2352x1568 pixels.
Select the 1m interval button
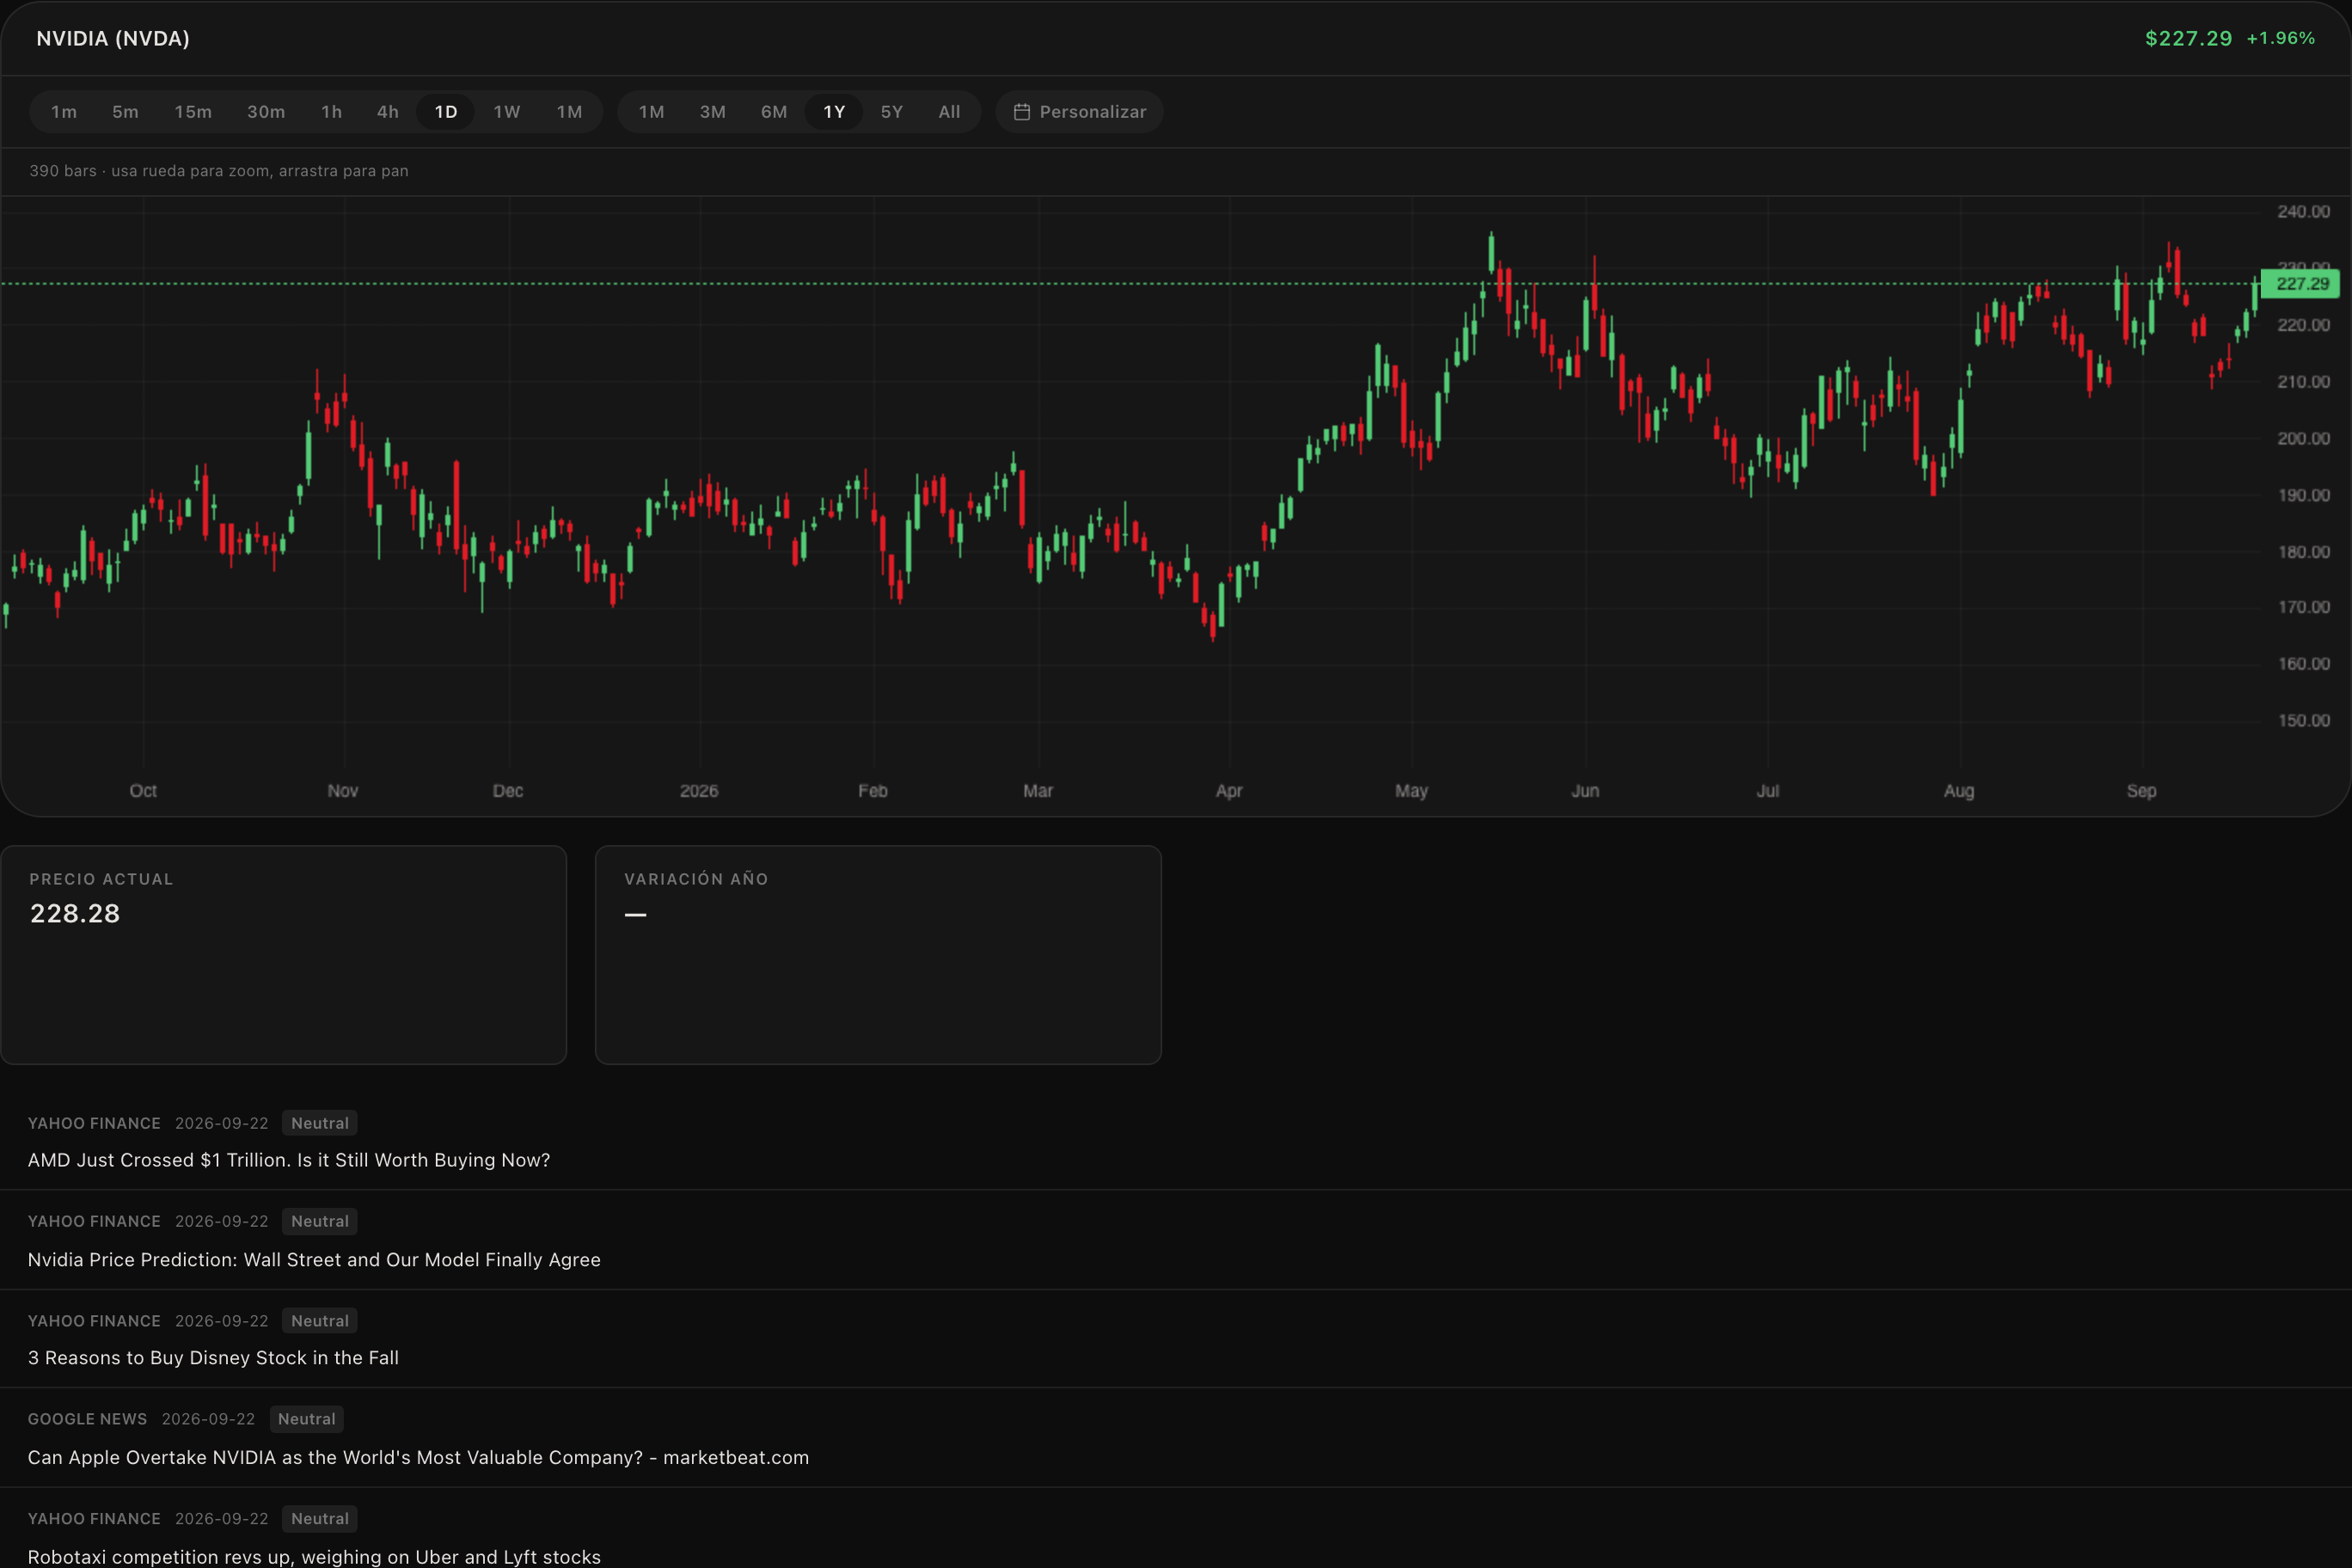pyautogui.click(x=64, y=112)
